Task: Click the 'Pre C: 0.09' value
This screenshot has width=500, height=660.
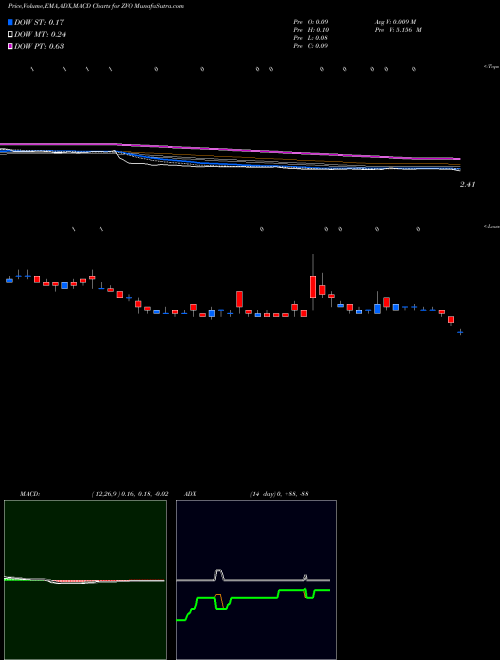Action: click(x=311, y=46)
